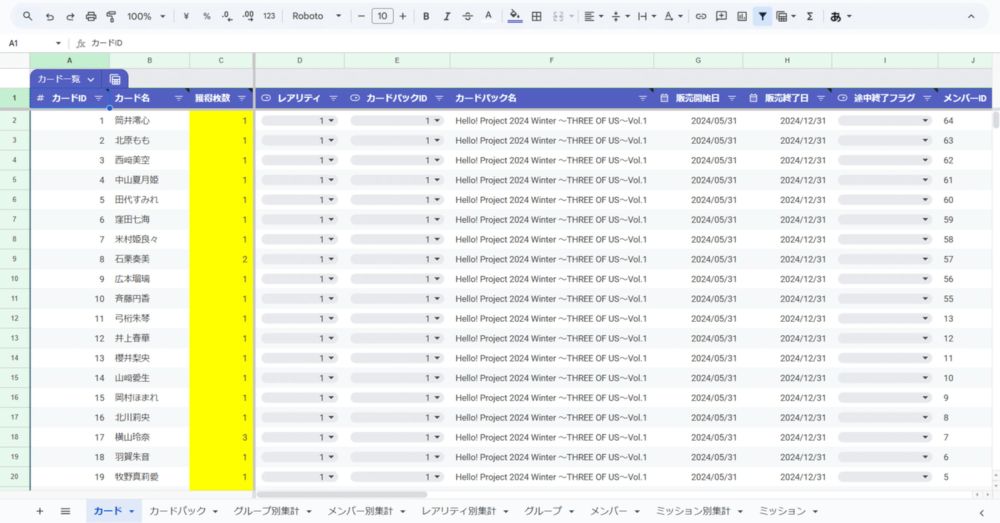Open the filter on 獲得枚数 column
Screen dimensions: 1000x523
tap(242, 98)
